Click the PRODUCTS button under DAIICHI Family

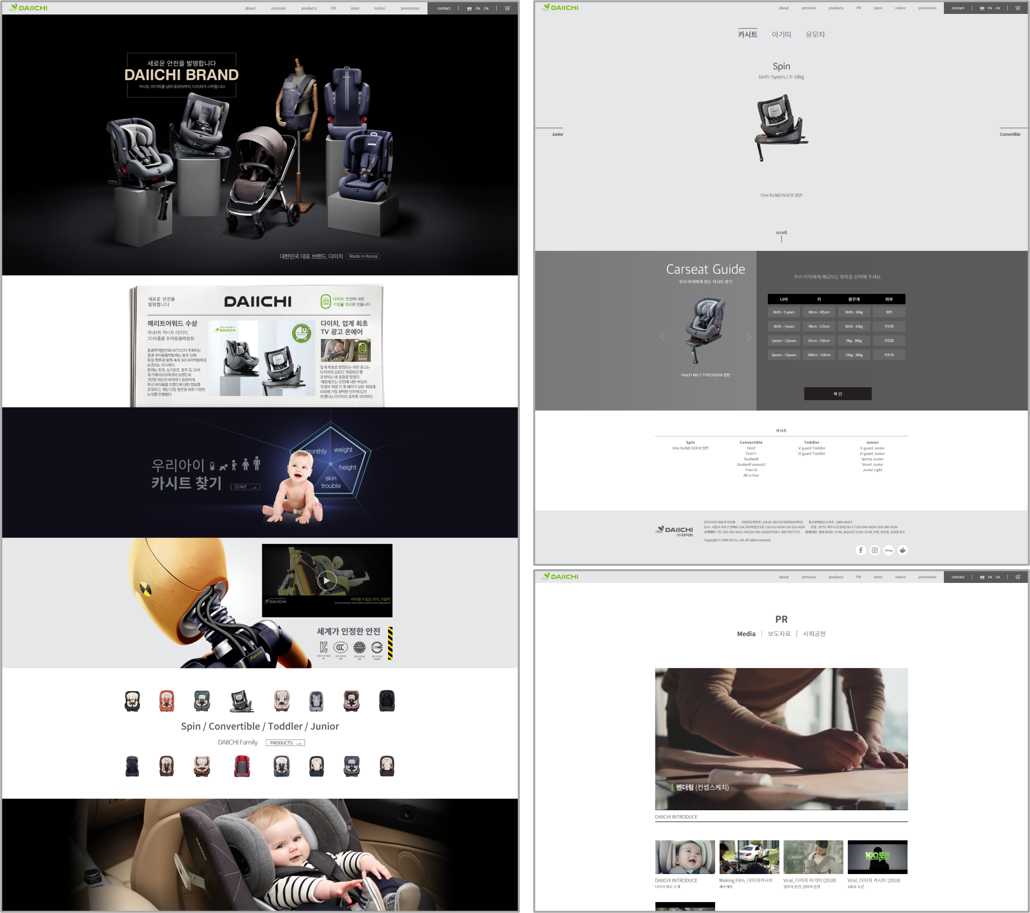(x=285, y=743)
